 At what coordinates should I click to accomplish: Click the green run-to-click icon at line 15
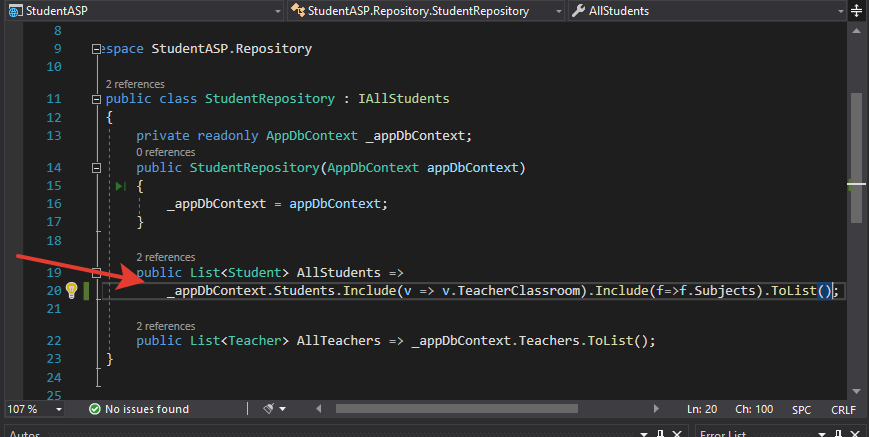pyautogui.click(x=120, y=186)
